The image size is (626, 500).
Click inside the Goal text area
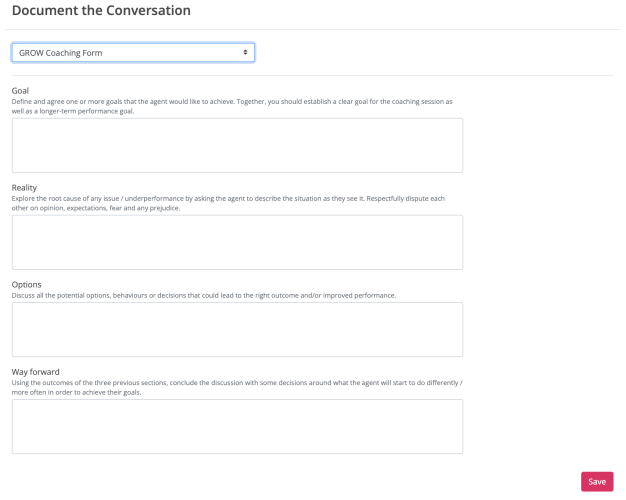click(x=237, y=145)
